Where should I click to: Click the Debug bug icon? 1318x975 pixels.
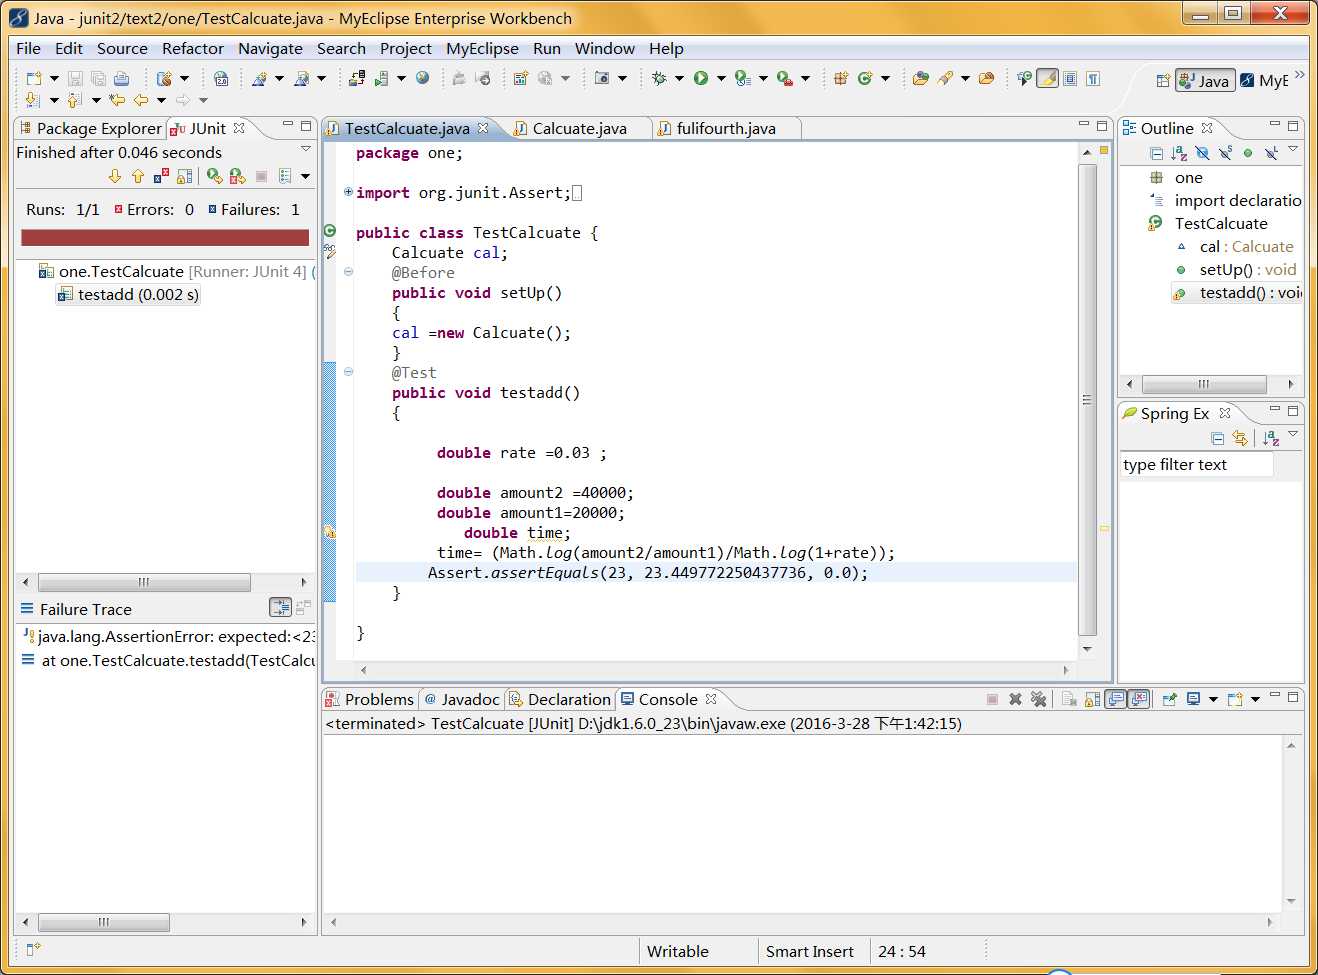(659, 78)
